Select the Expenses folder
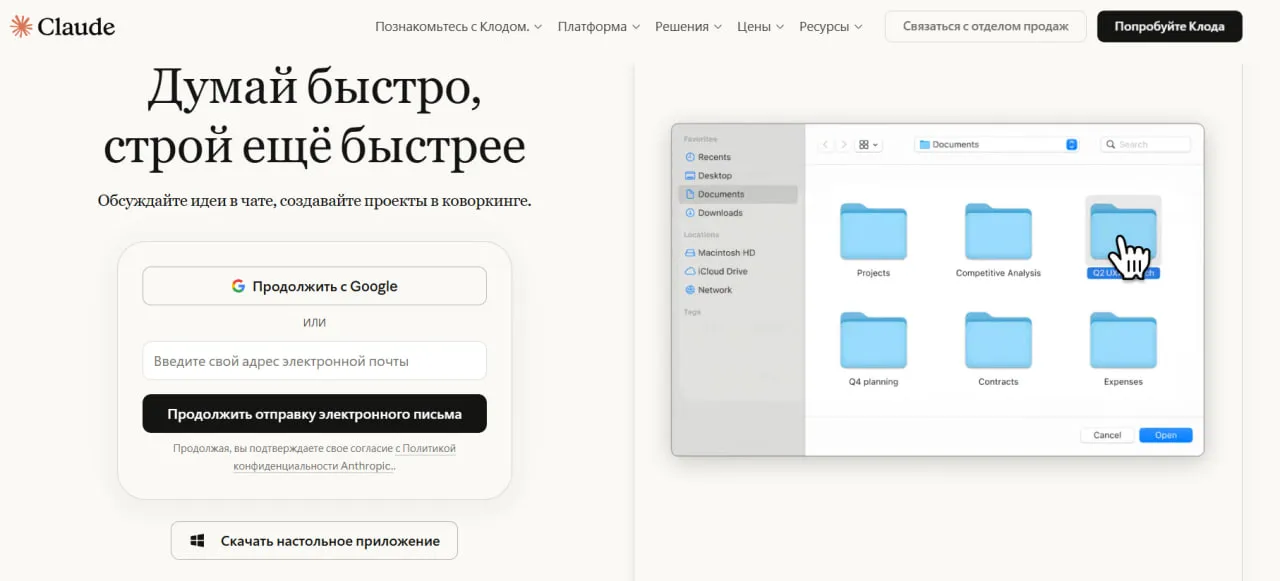1280x581 pixels. pyautogui.click(x=1123, y=349)
